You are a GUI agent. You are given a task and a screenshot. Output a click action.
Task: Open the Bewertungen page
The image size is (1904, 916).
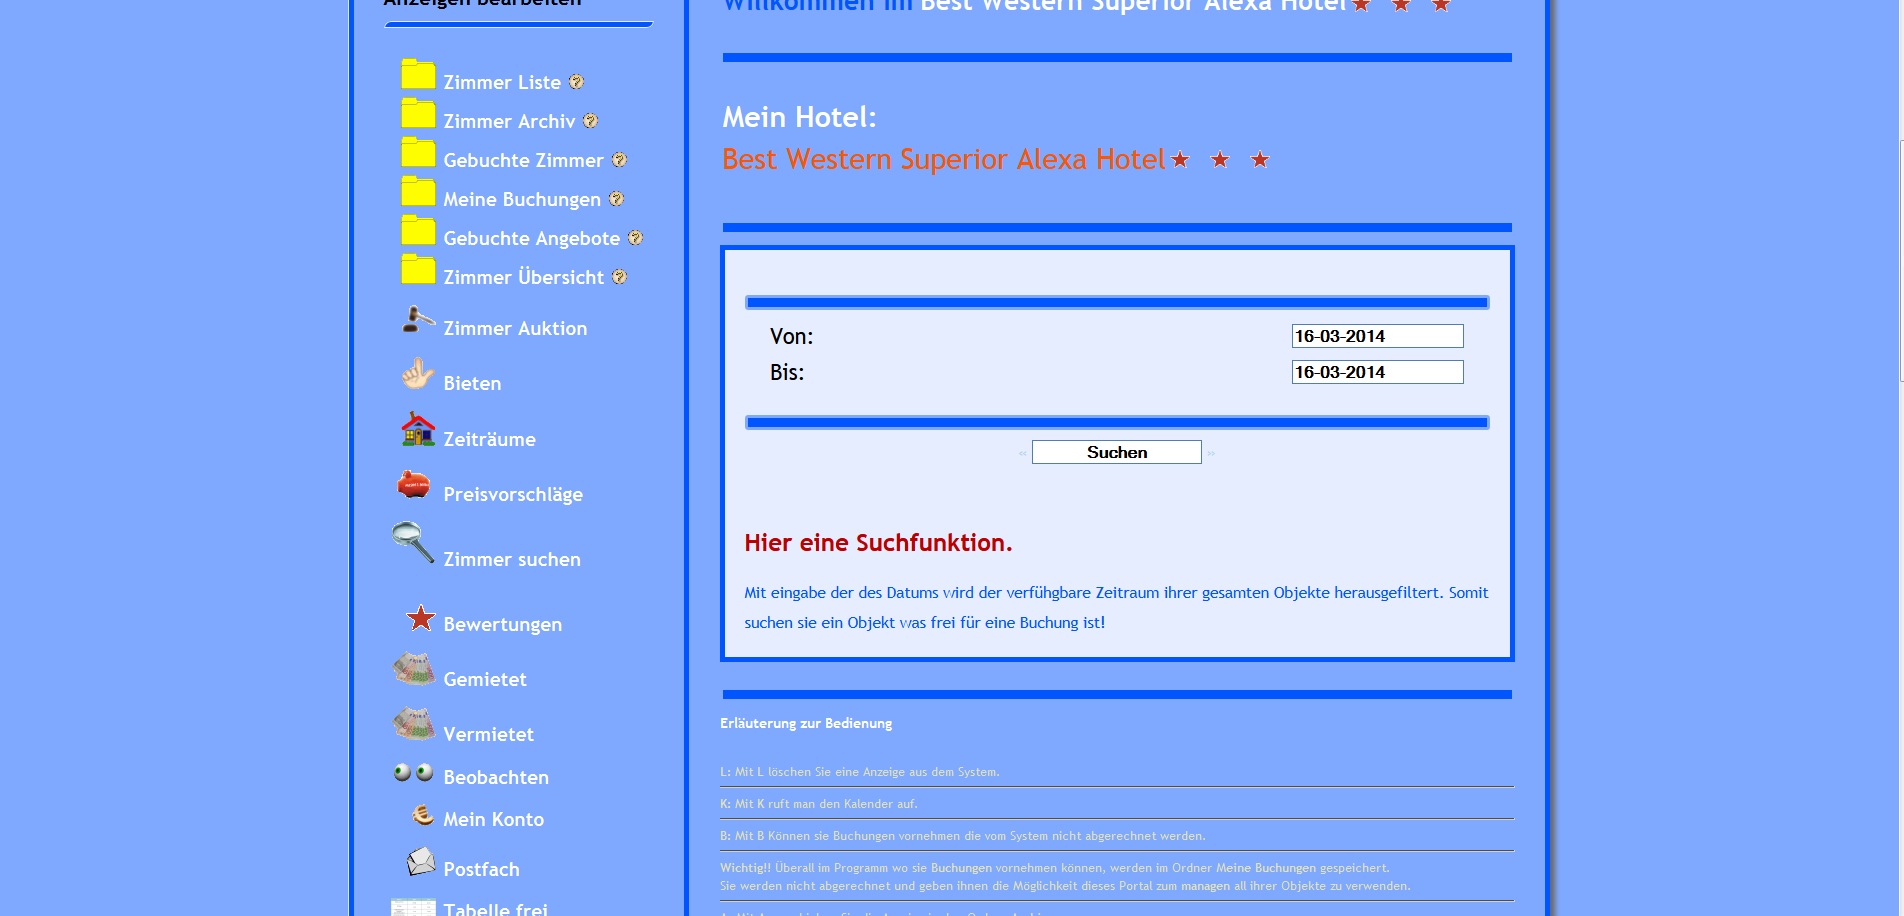pyautogui.click(x=502, y=624)
